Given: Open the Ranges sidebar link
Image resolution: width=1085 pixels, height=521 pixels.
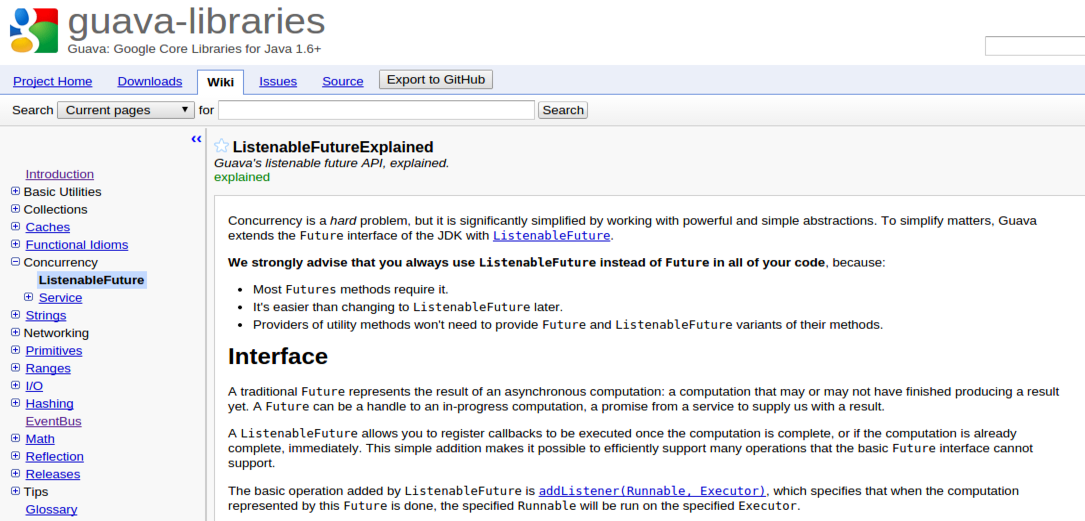Looking at the screenshot, I should tap(48, 368).
